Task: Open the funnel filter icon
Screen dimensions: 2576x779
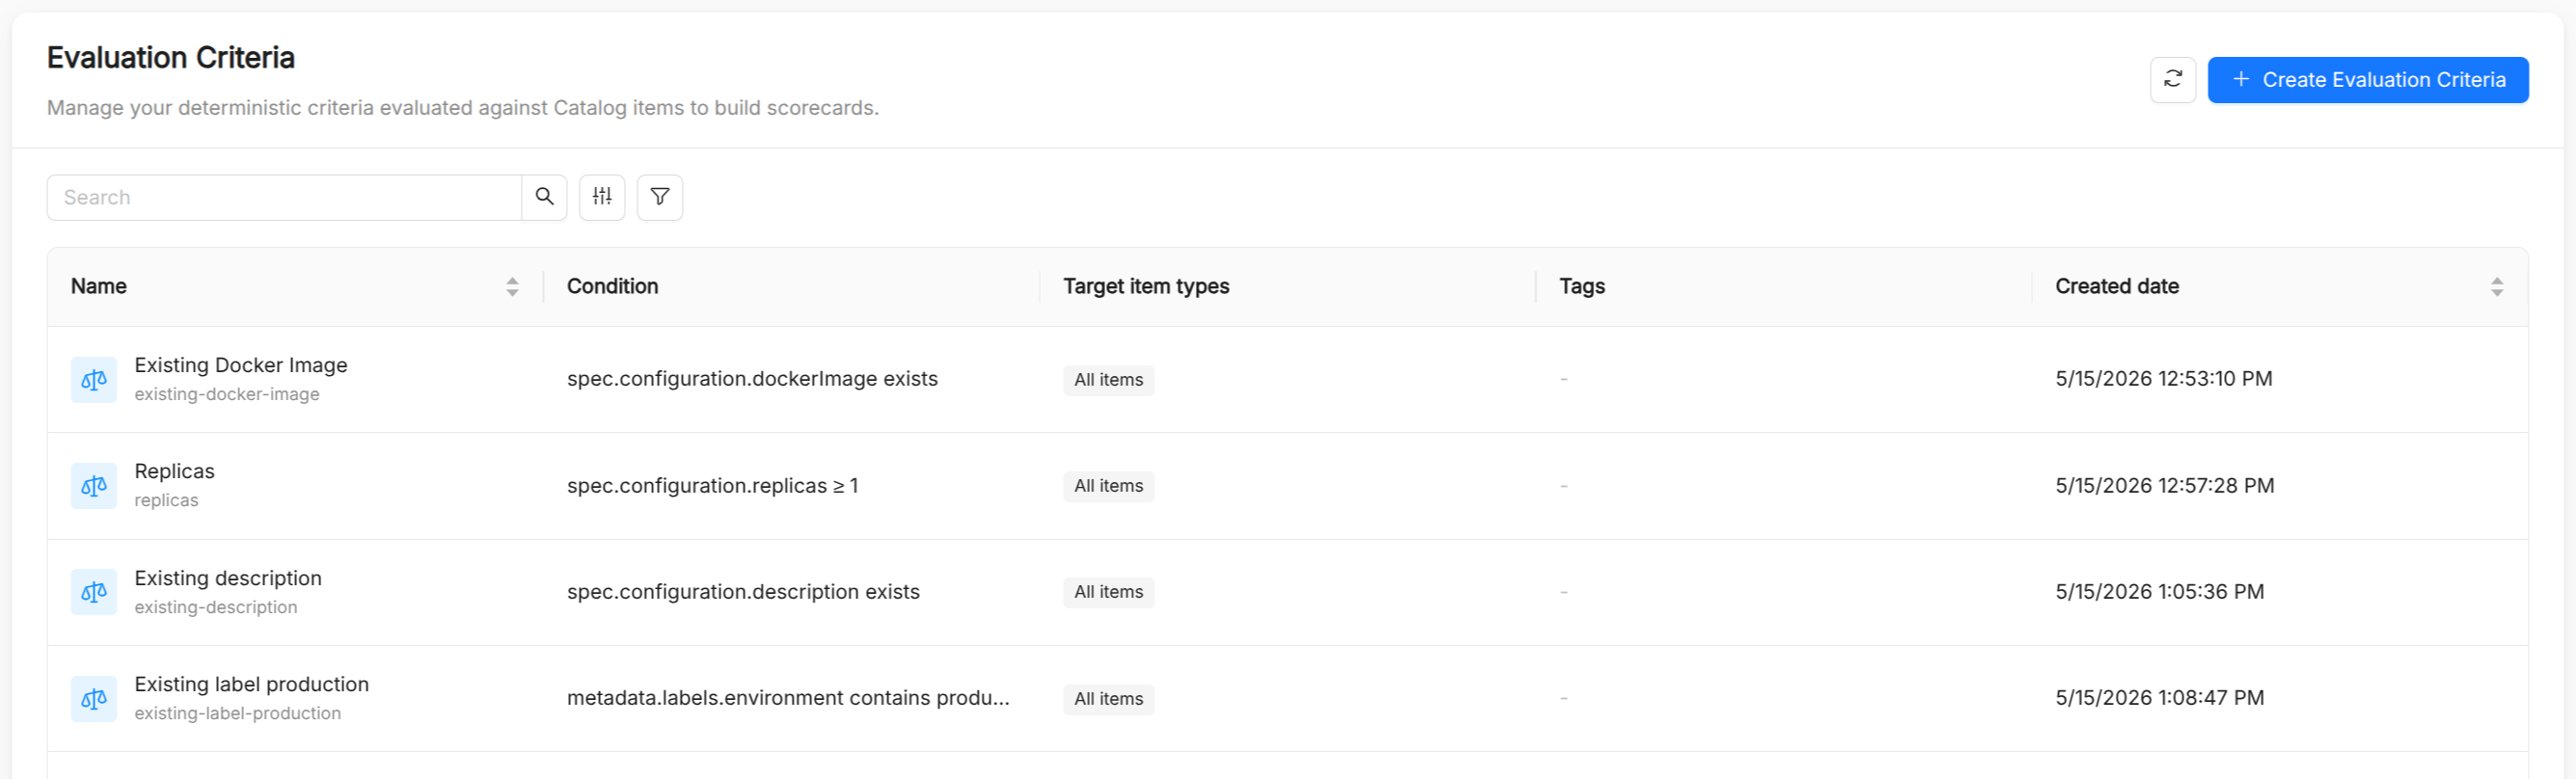Action: (x=660, y=197)
